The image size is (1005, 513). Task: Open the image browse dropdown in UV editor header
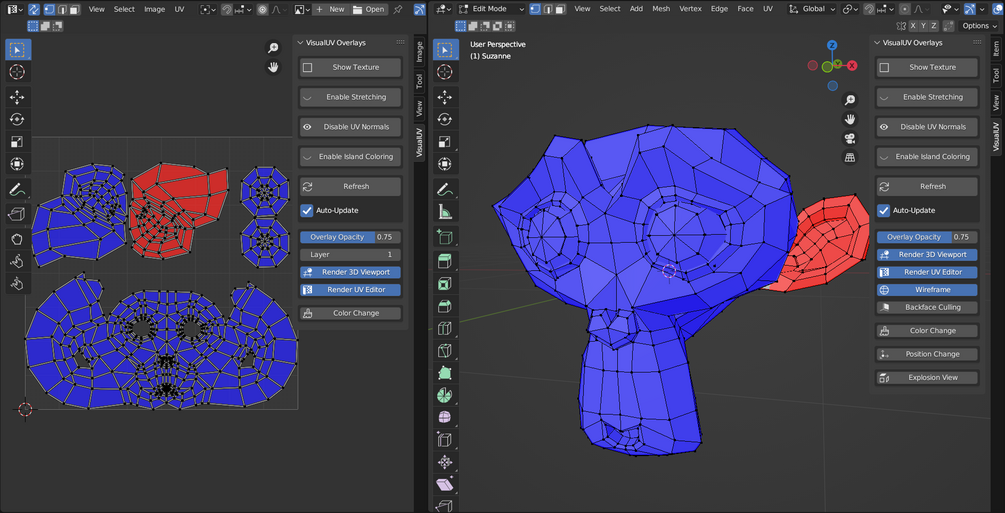click(x=302, y=9)
